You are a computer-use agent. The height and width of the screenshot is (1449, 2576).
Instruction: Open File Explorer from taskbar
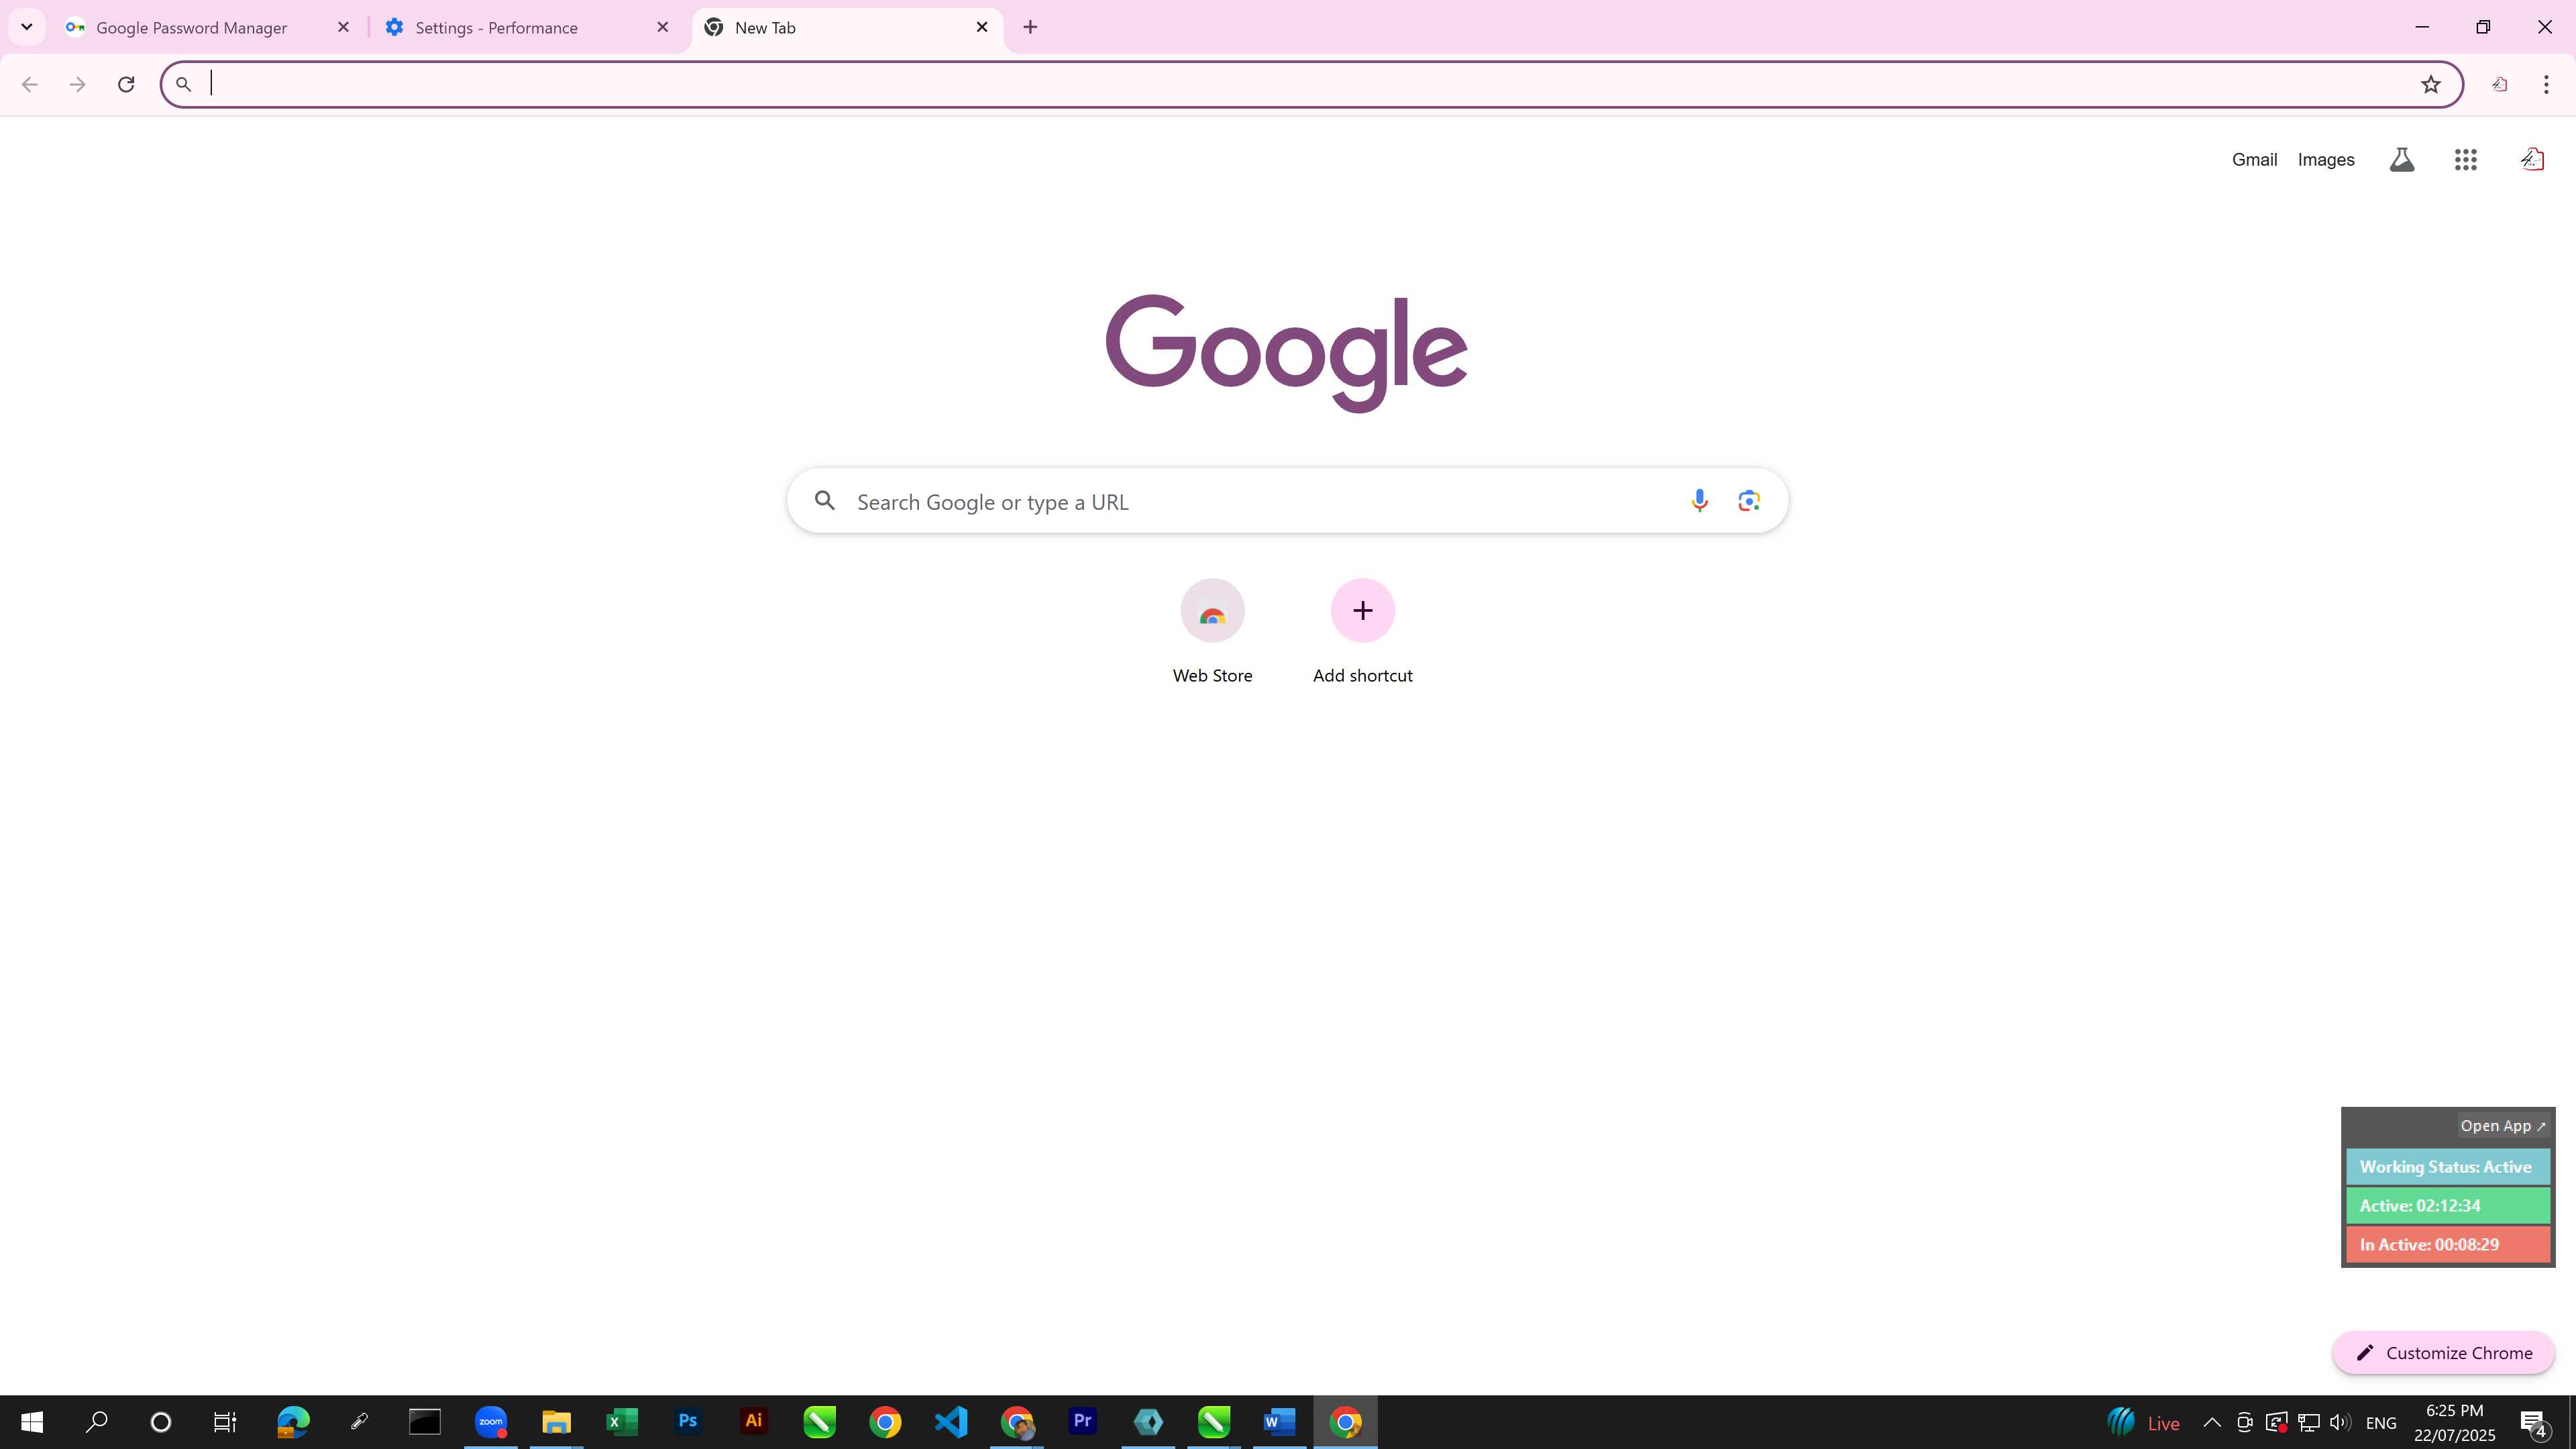(557, 1422)
